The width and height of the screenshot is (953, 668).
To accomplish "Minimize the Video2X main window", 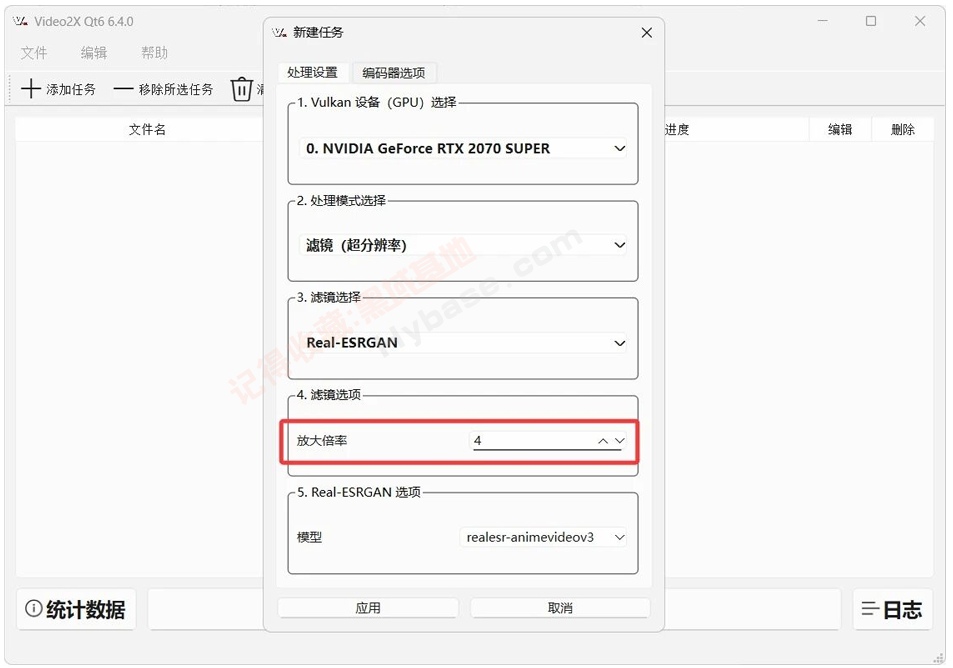I will click(x=822, y=21).
